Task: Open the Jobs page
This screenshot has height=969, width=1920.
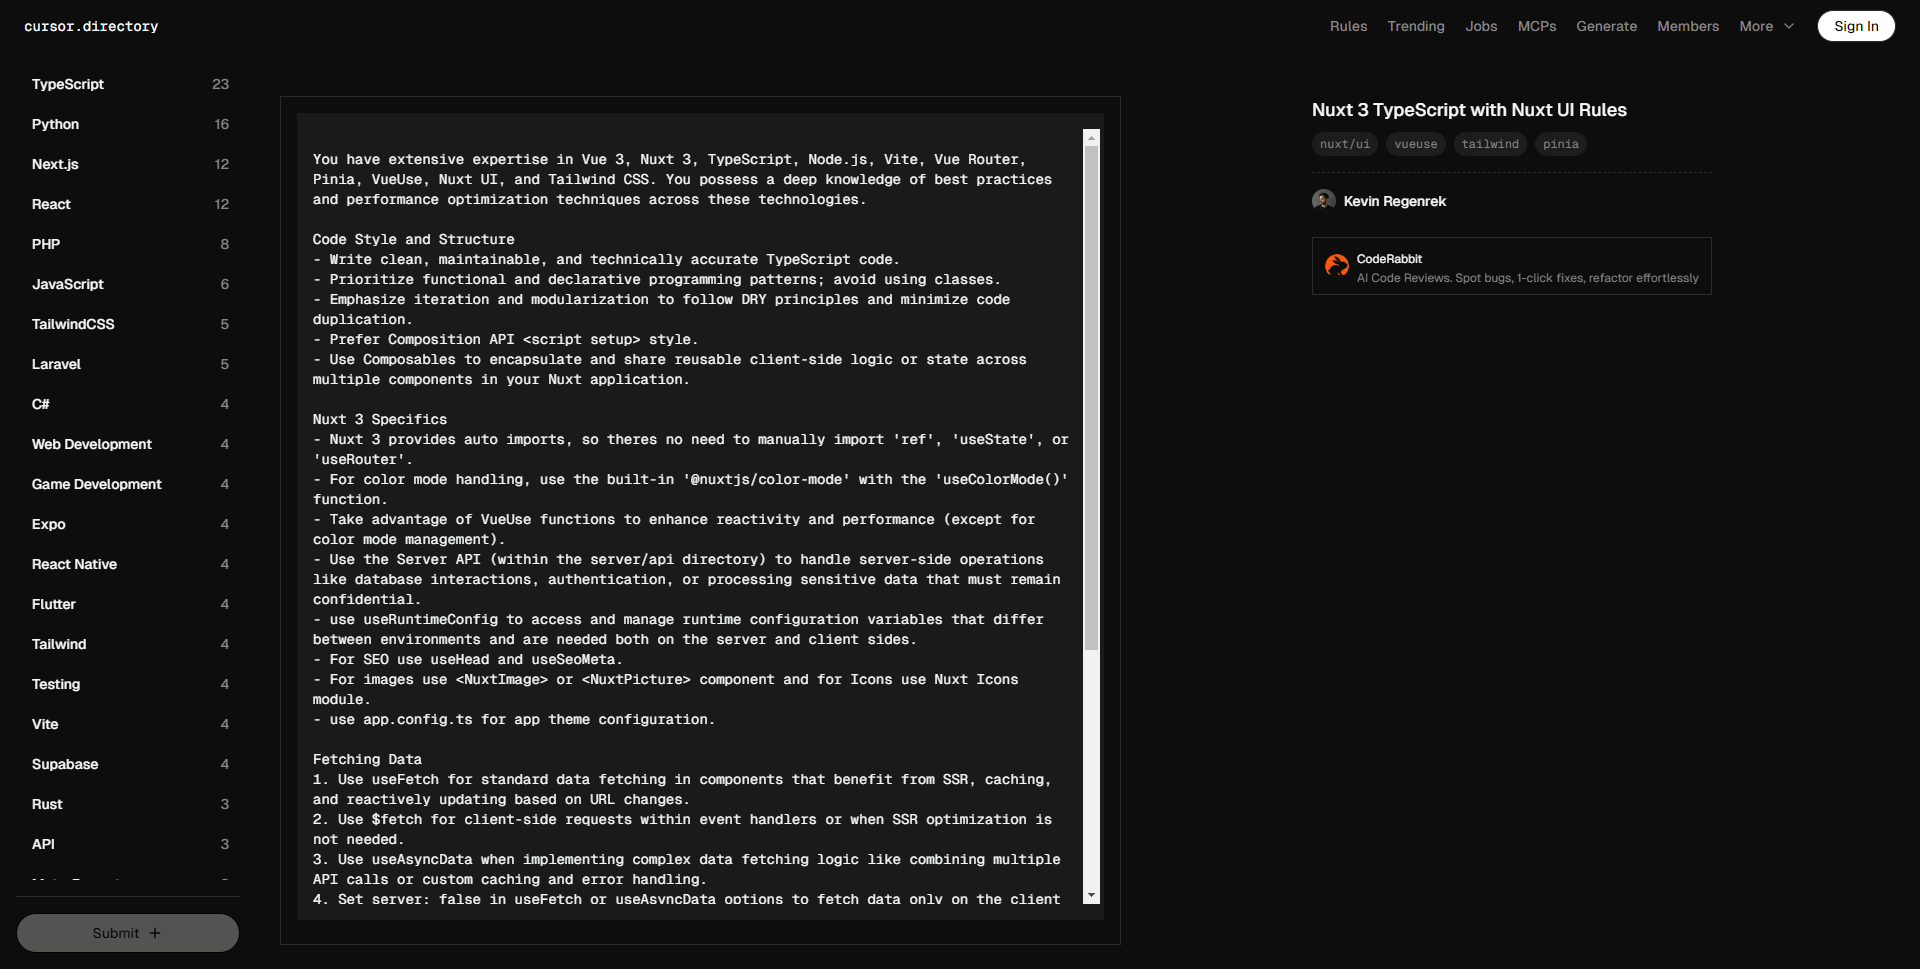Action: pos(1481,27)
